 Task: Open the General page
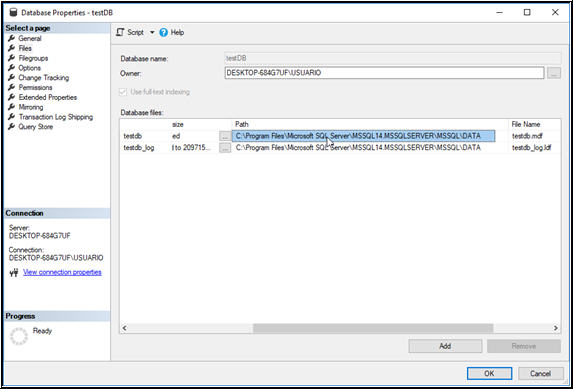30,38
